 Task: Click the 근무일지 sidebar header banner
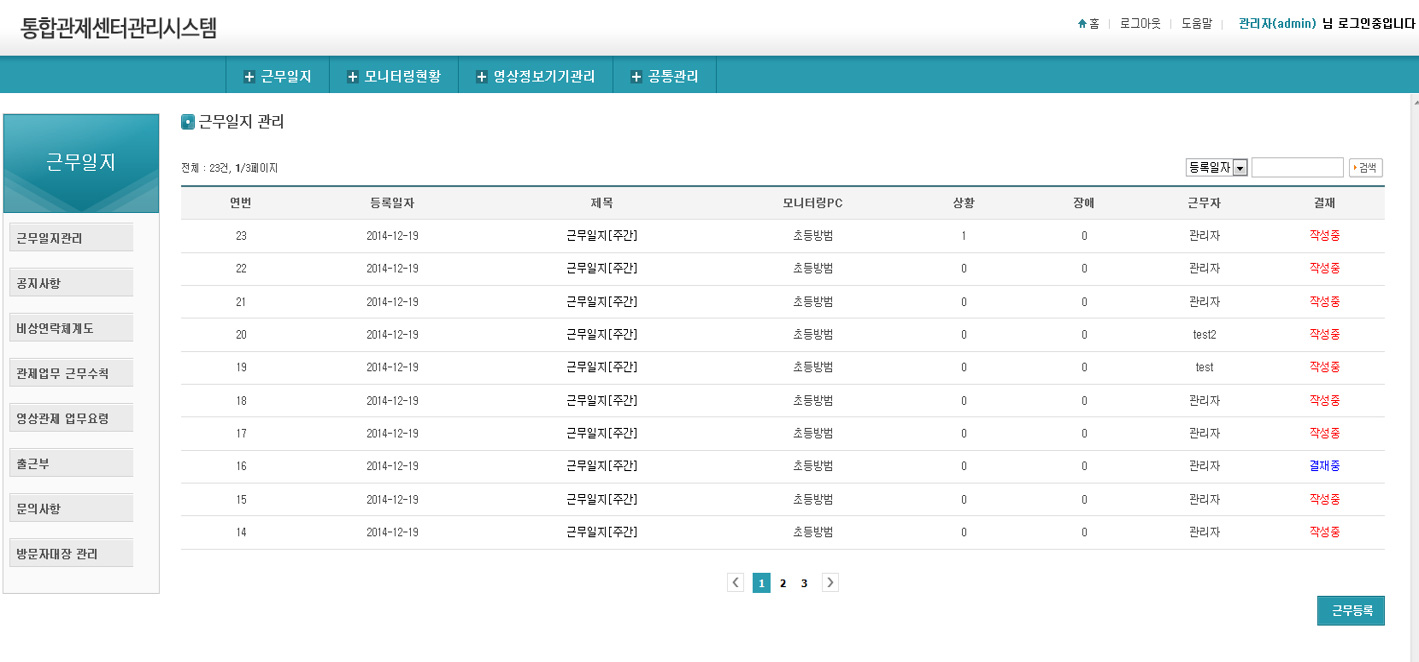pyautogui.click(x=81, y=163)
